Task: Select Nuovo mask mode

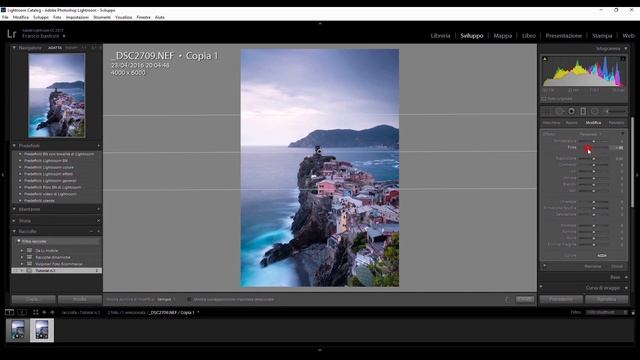Action: tap(571, 122)
